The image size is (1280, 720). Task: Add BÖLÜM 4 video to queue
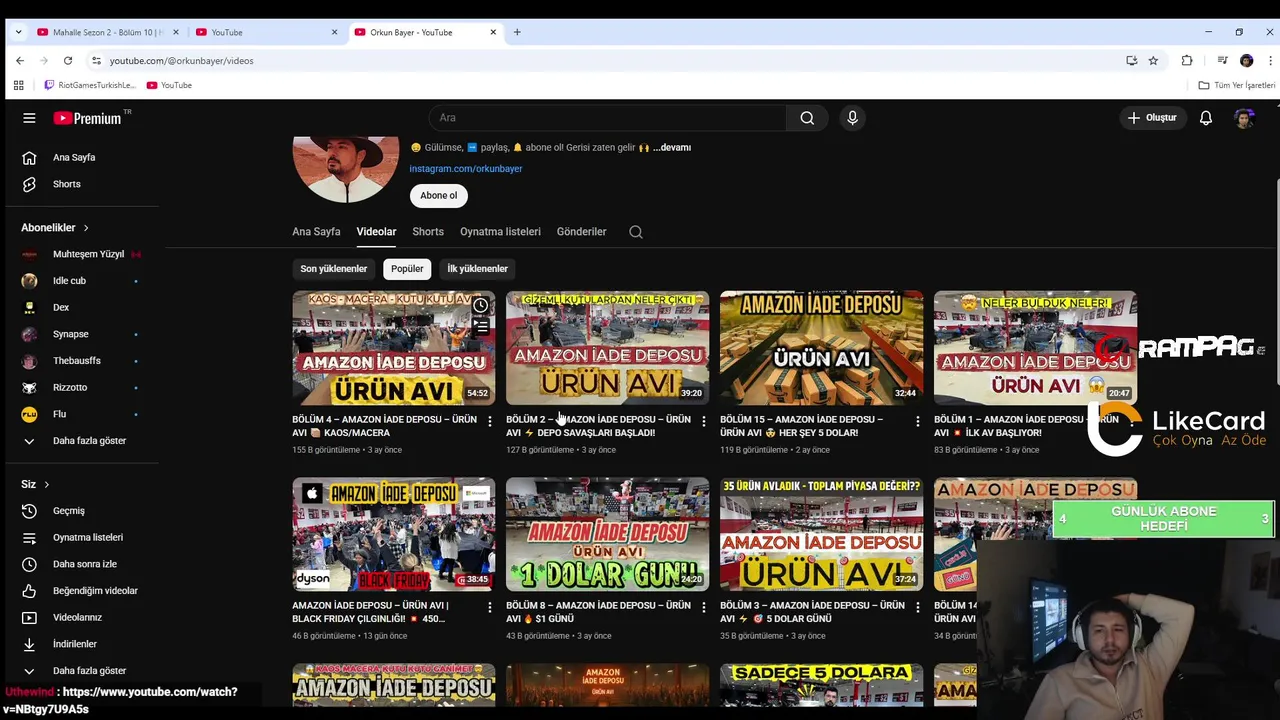(x=481, y=326)
